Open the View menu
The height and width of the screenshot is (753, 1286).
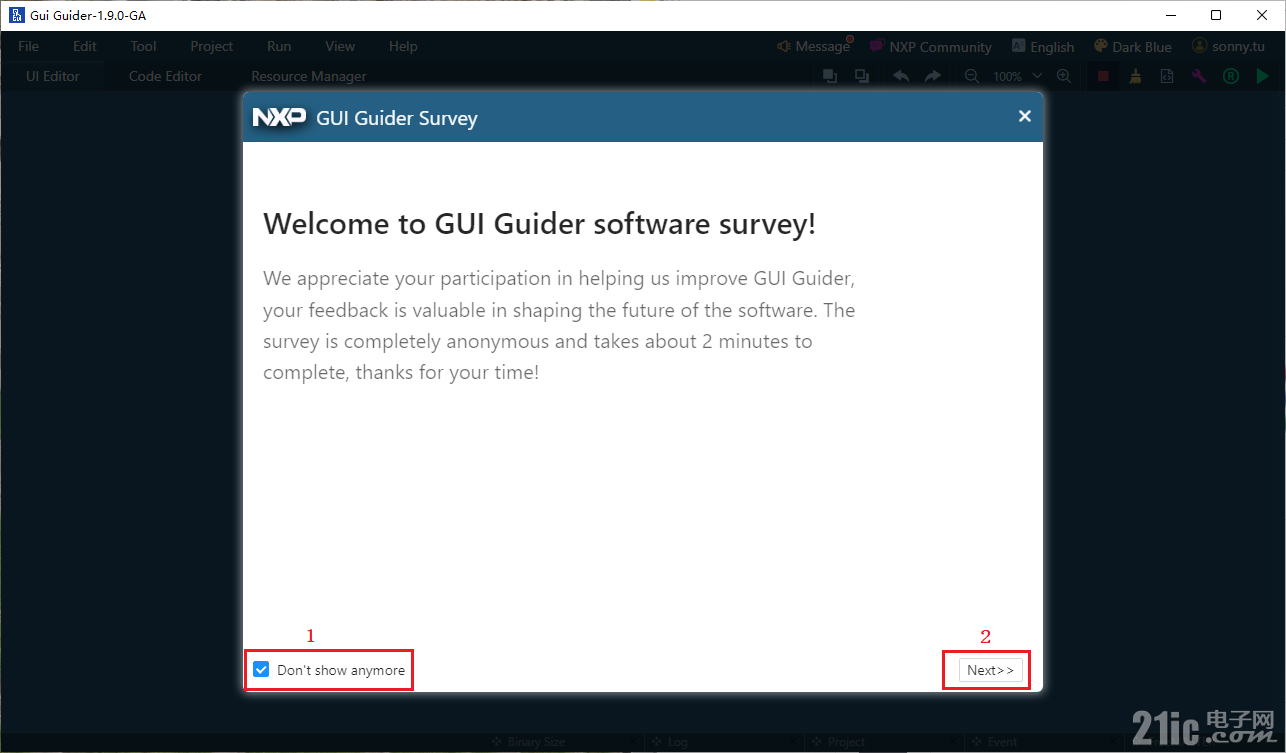[340, 46]
